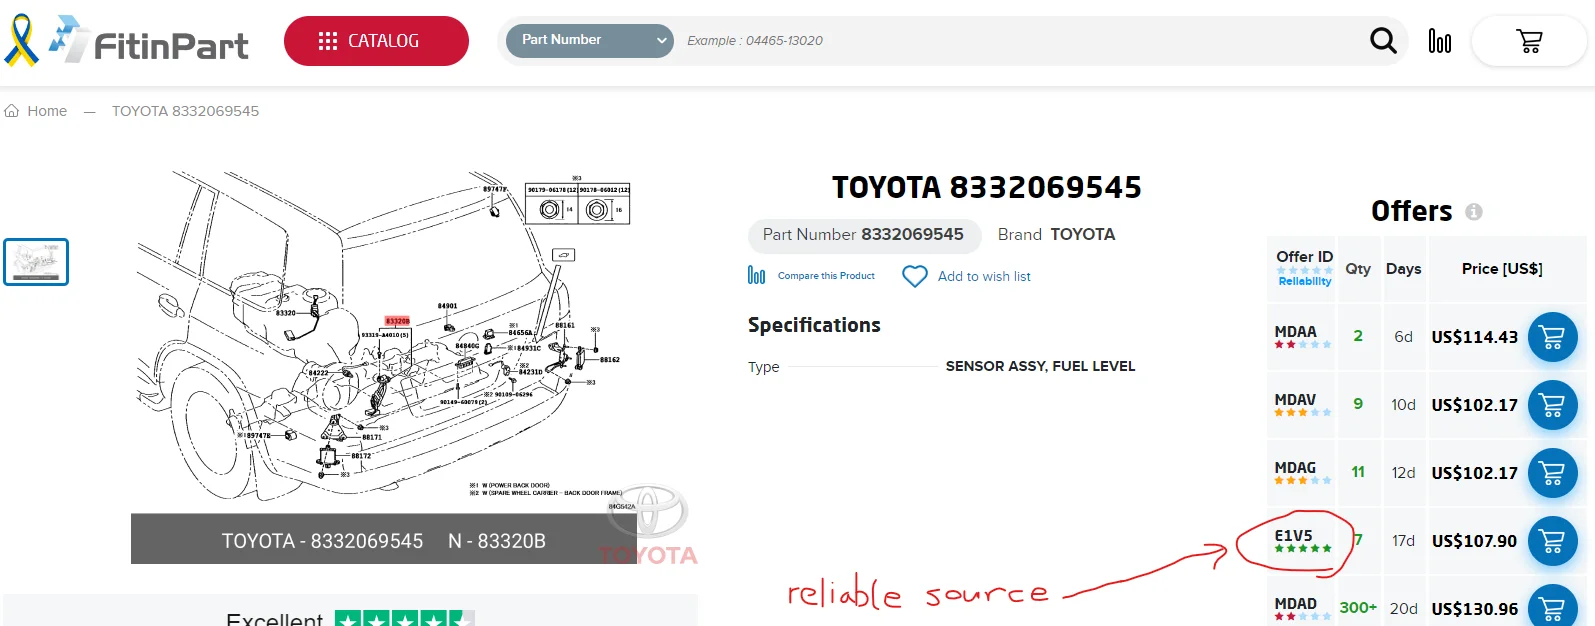Open the shopping cart in the header
1595x626 pixels.
1529,41
